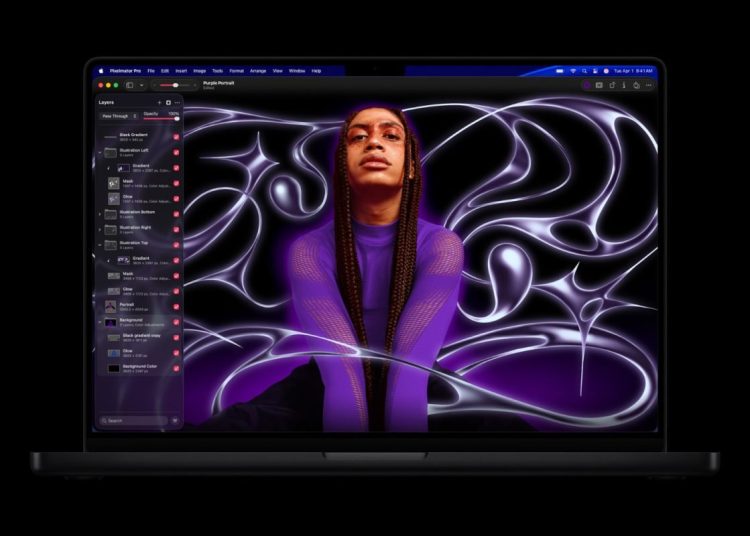The height and width of the screenshot is (536, 750).
Task: Click the layer Search field
Action: pos(132,421)
